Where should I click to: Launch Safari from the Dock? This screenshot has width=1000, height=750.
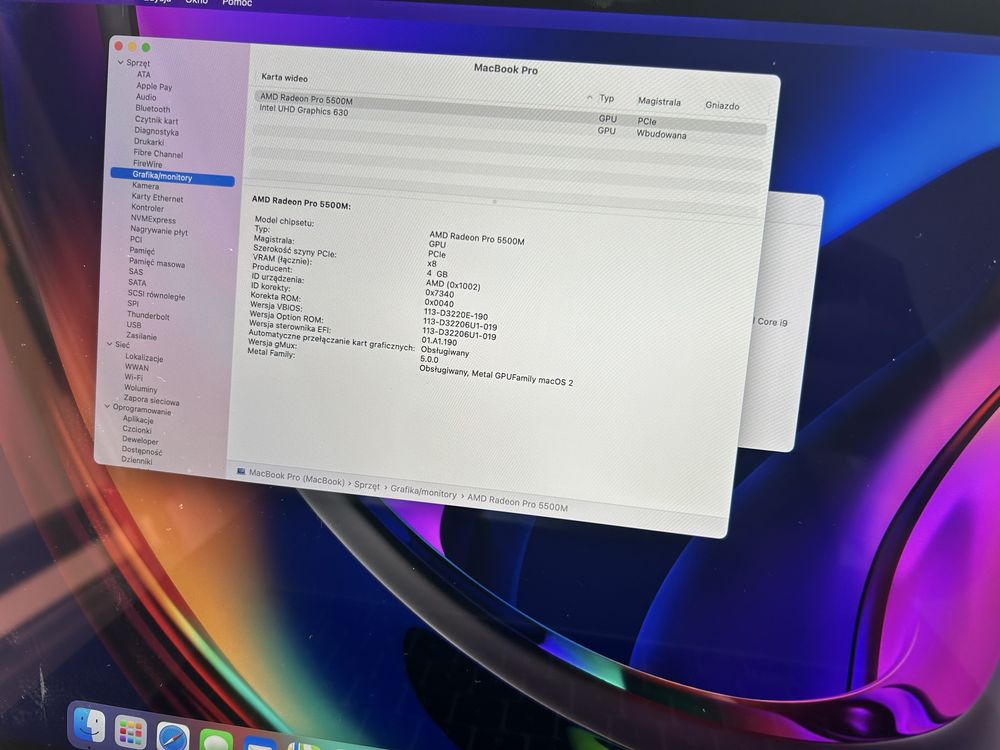click(x=173, y=738)
